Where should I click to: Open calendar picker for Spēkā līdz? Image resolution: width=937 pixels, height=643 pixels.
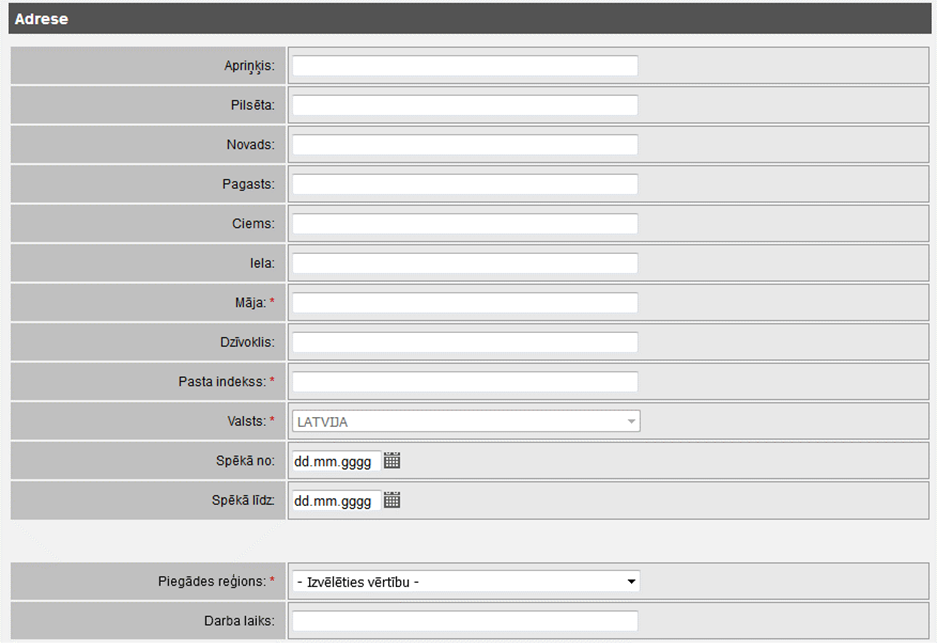click(392, 501)
